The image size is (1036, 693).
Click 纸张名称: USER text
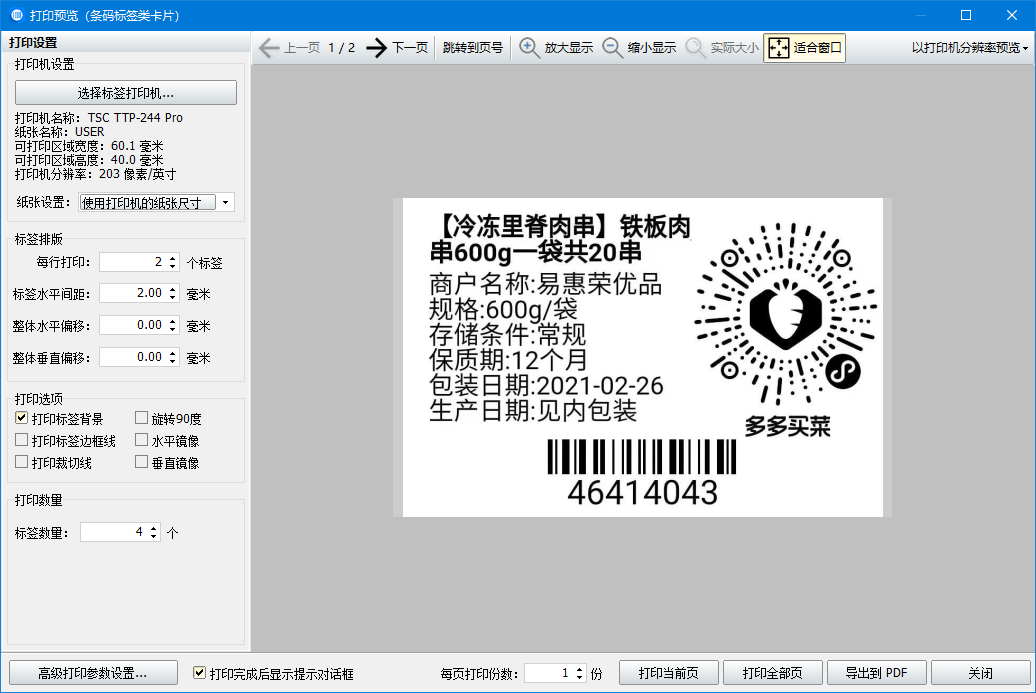pyautogui.click(x=59, y=131)
